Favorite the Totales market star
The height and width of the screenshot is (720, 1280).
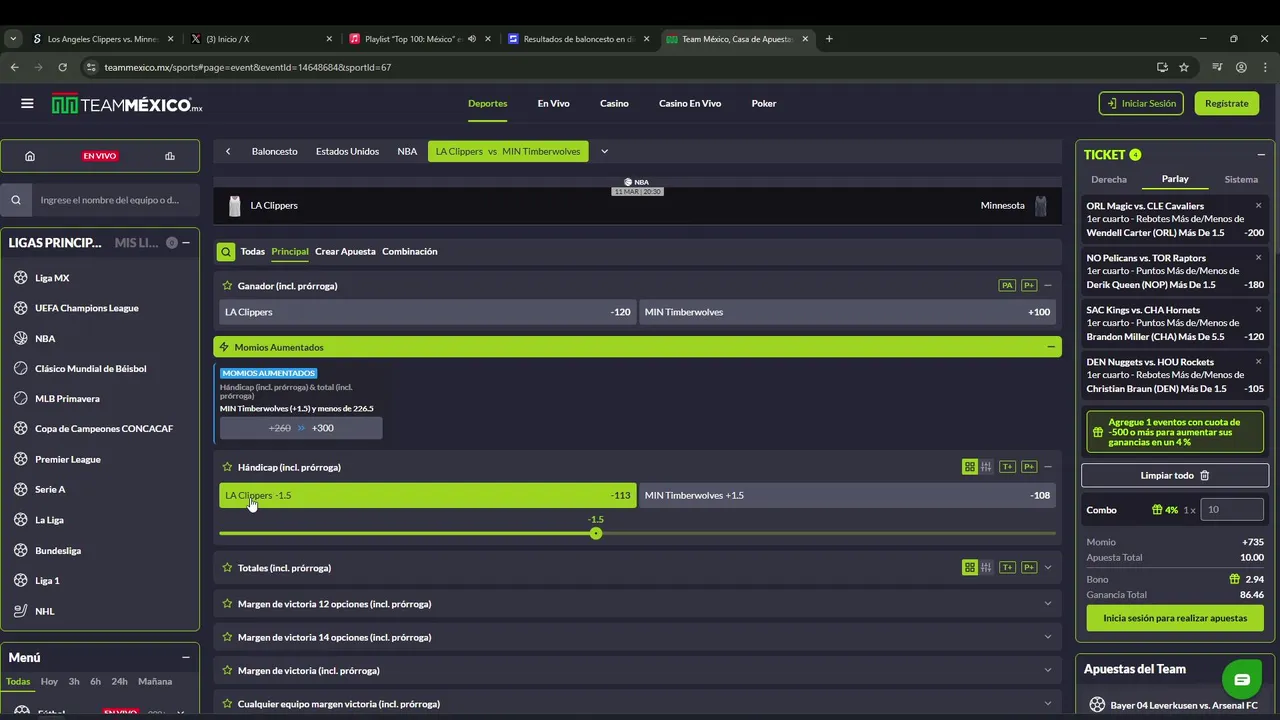pyautogui.click(x=227, y=568)
